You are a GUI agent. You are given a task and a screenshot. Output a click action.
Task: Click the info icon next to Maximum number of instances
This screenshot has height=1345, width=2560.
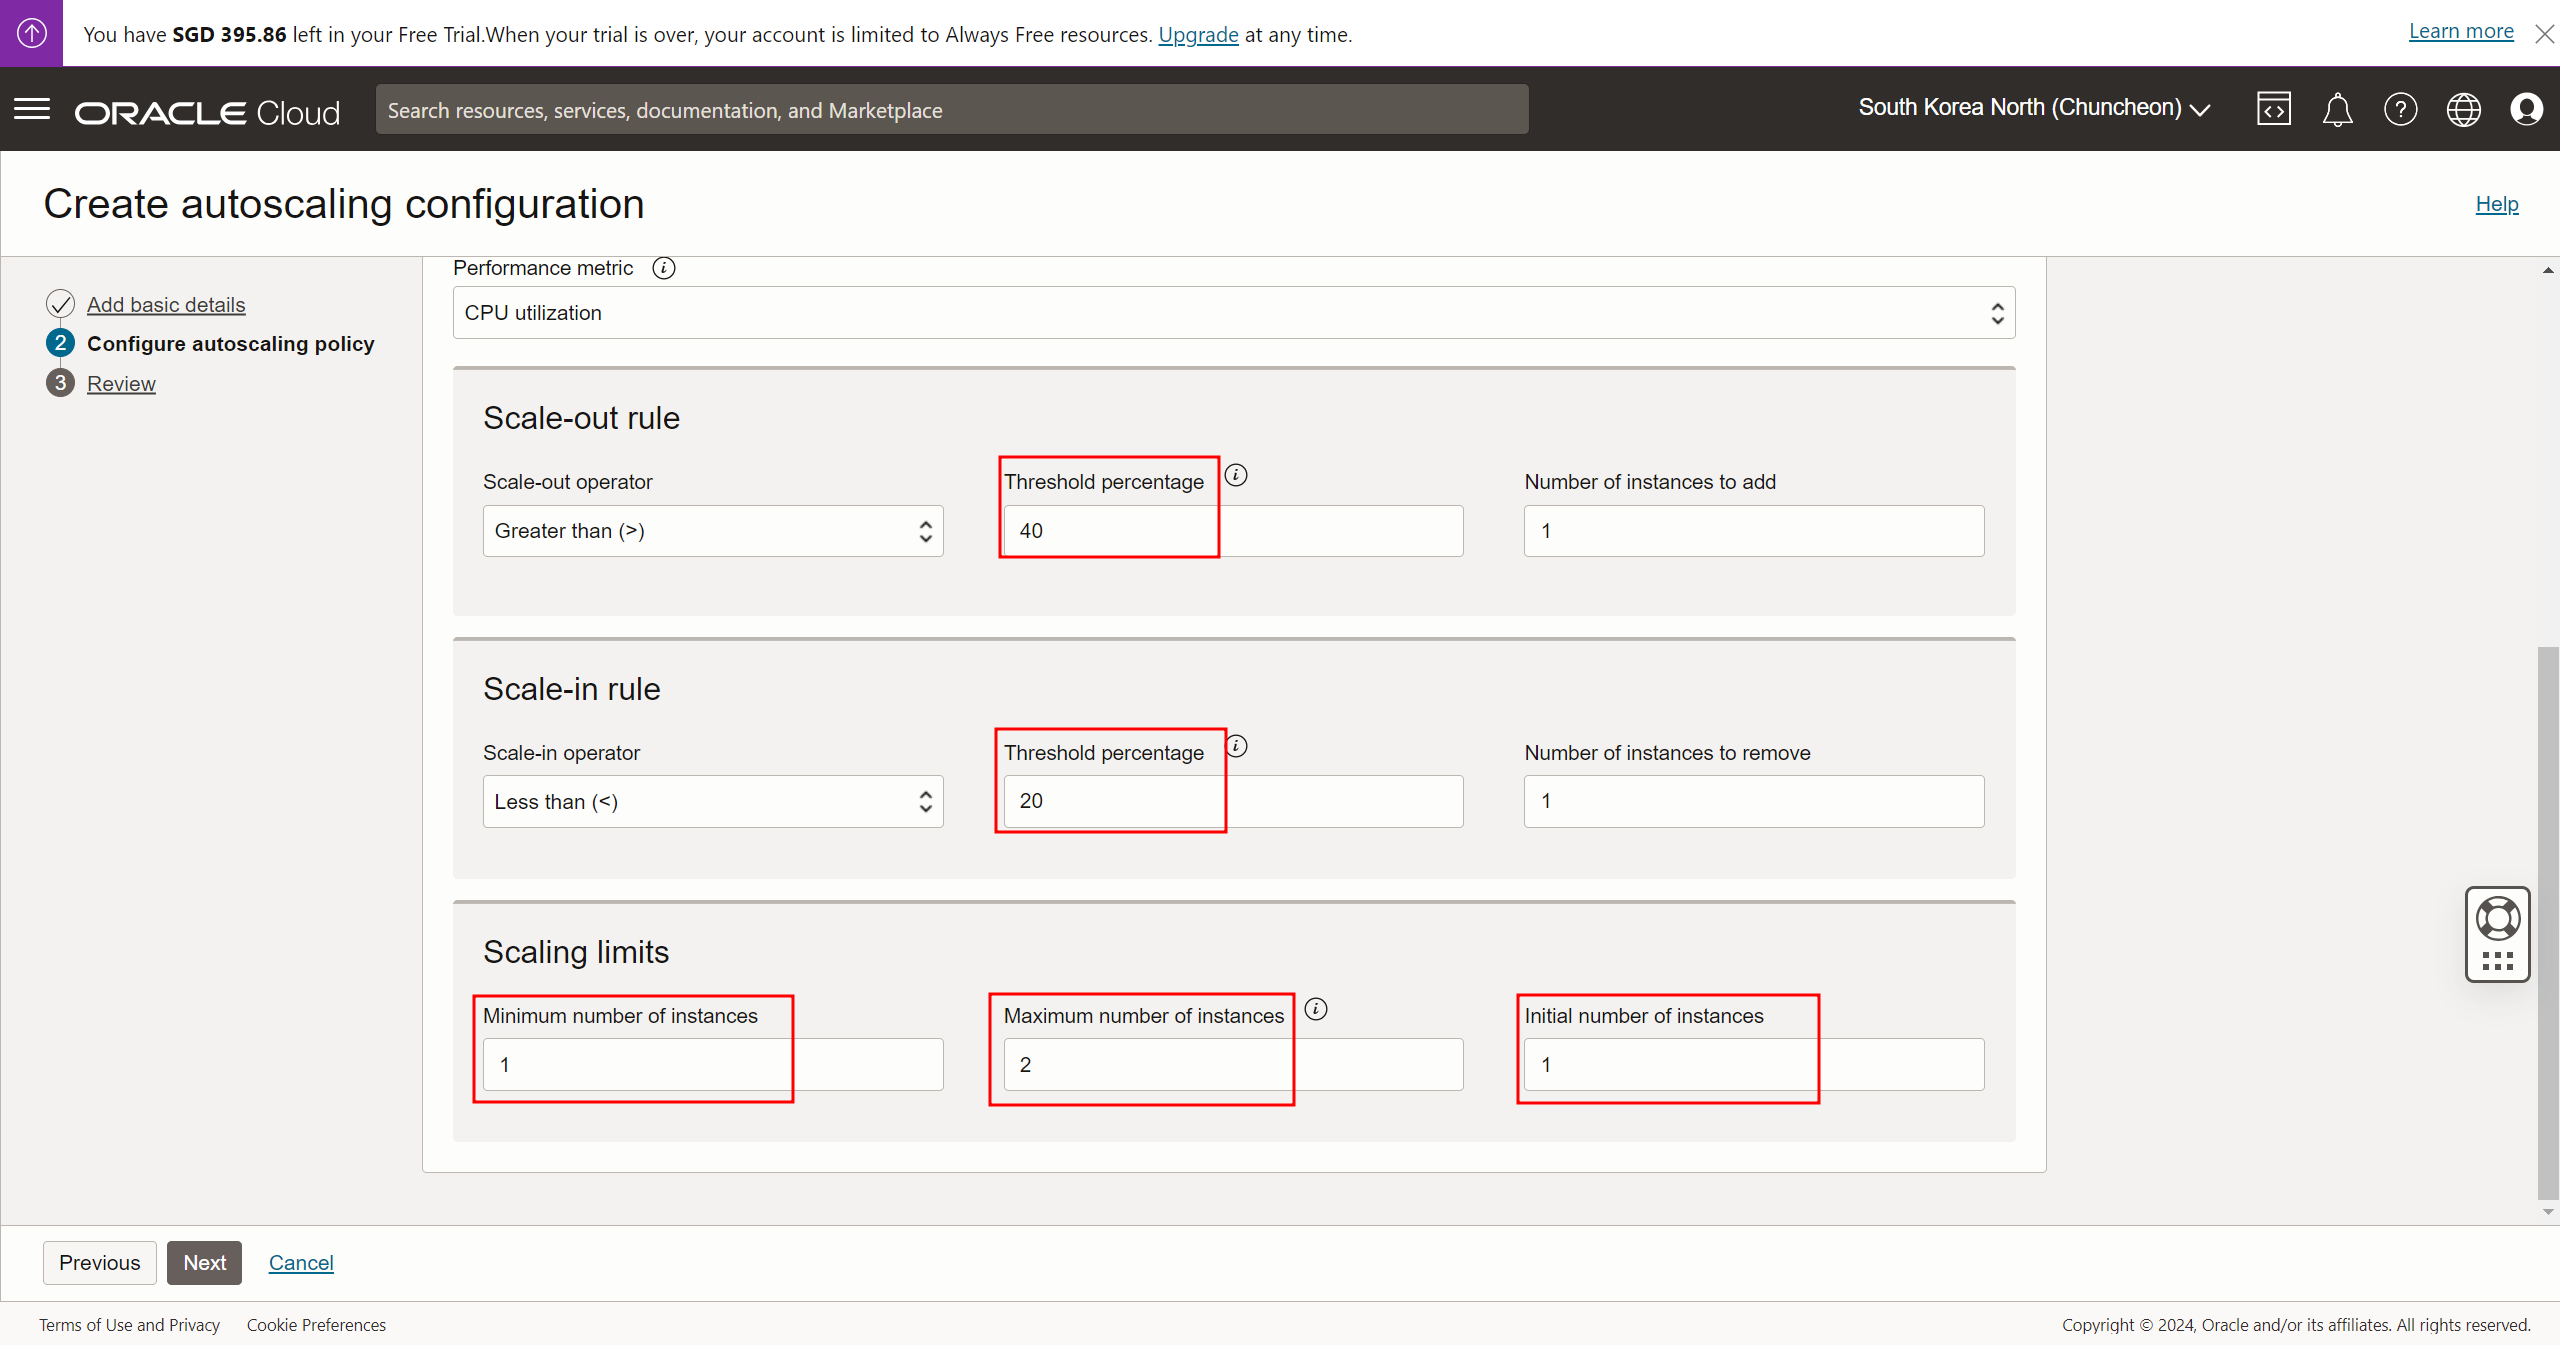tap(1316, 1009)
